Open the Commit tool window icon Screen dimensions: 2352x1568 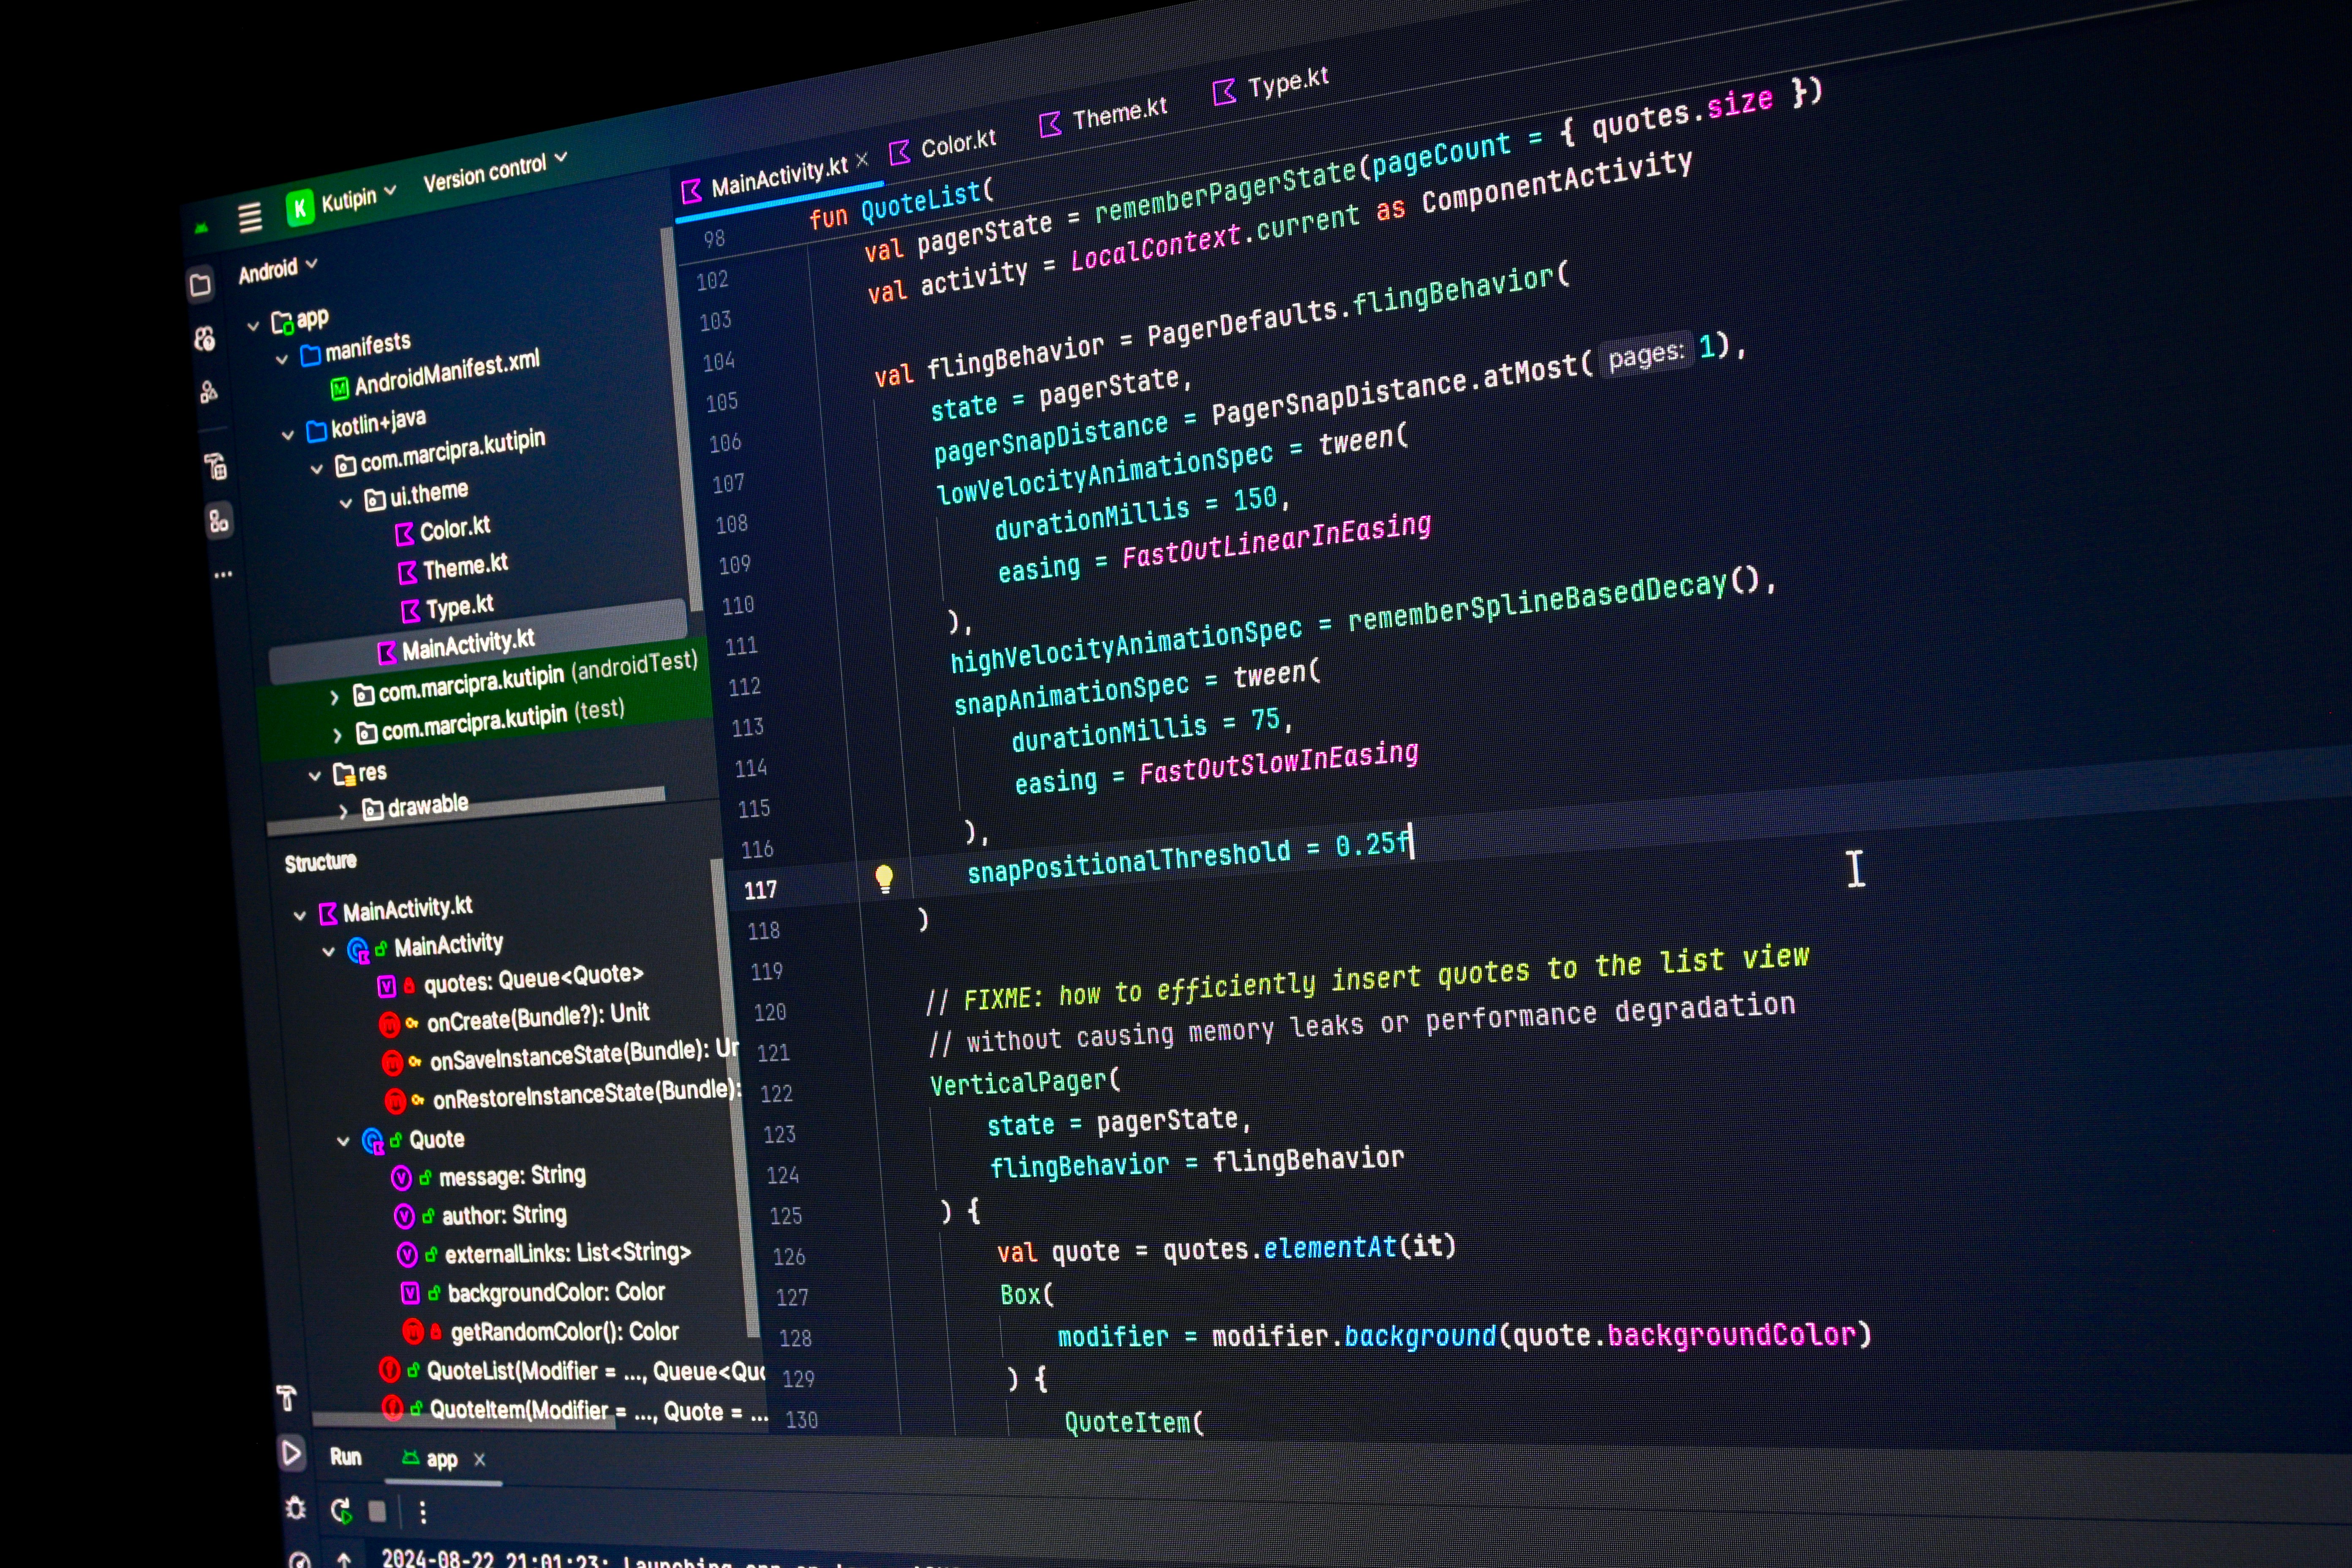[205, 339]
